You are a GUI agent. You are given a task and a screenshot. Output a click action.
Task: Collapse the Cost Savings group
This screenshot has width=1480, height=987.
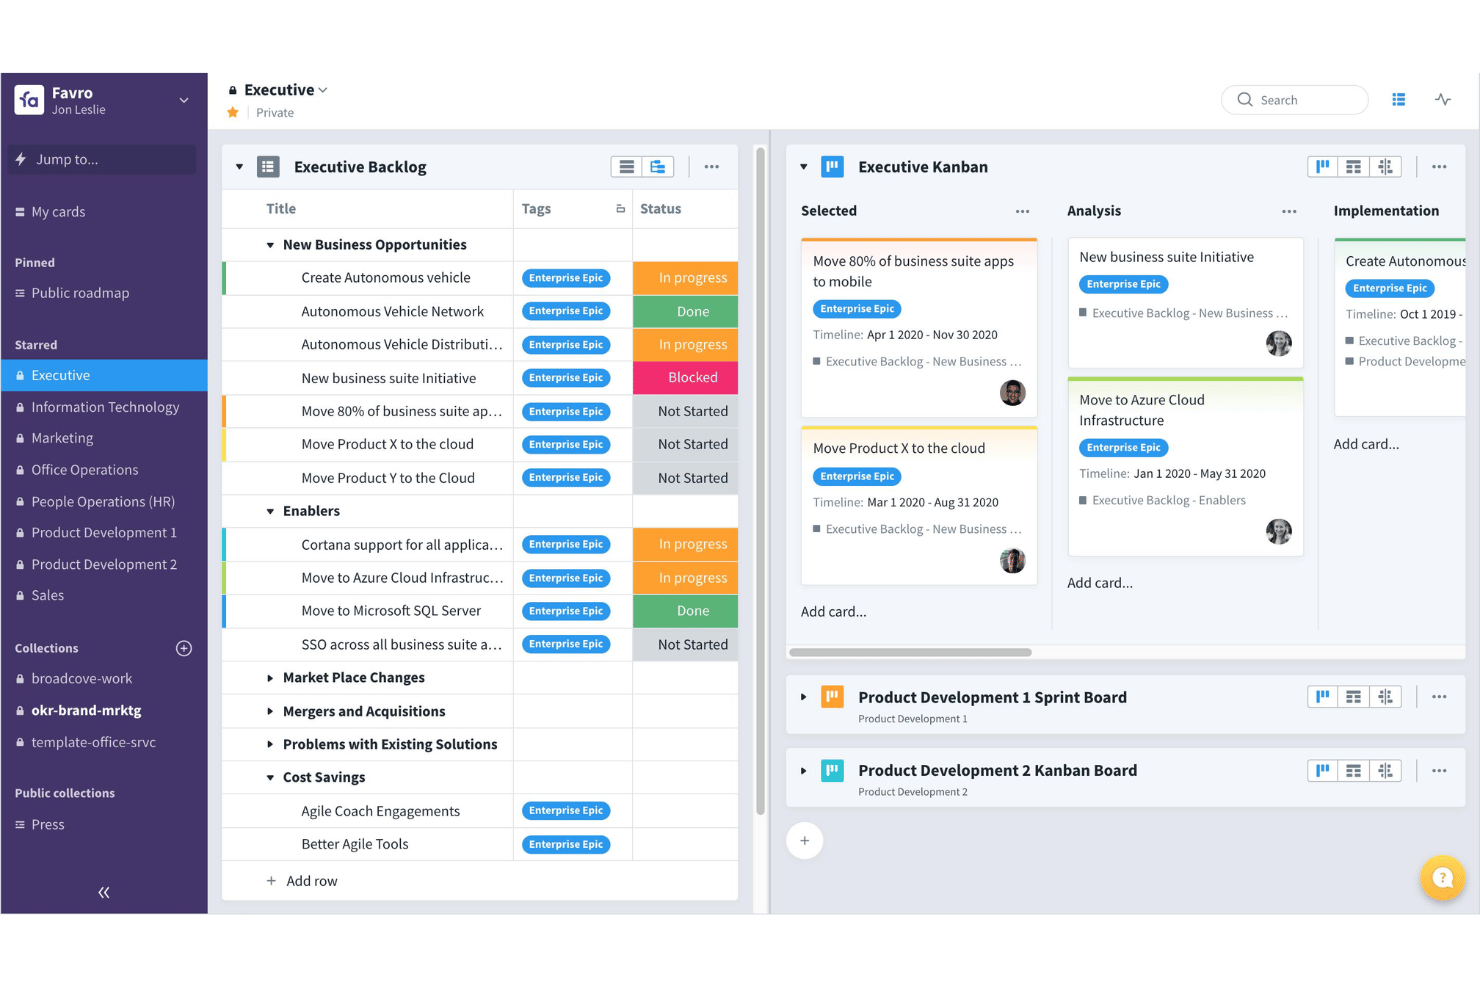pyautogui.click(x=270, y=778)
